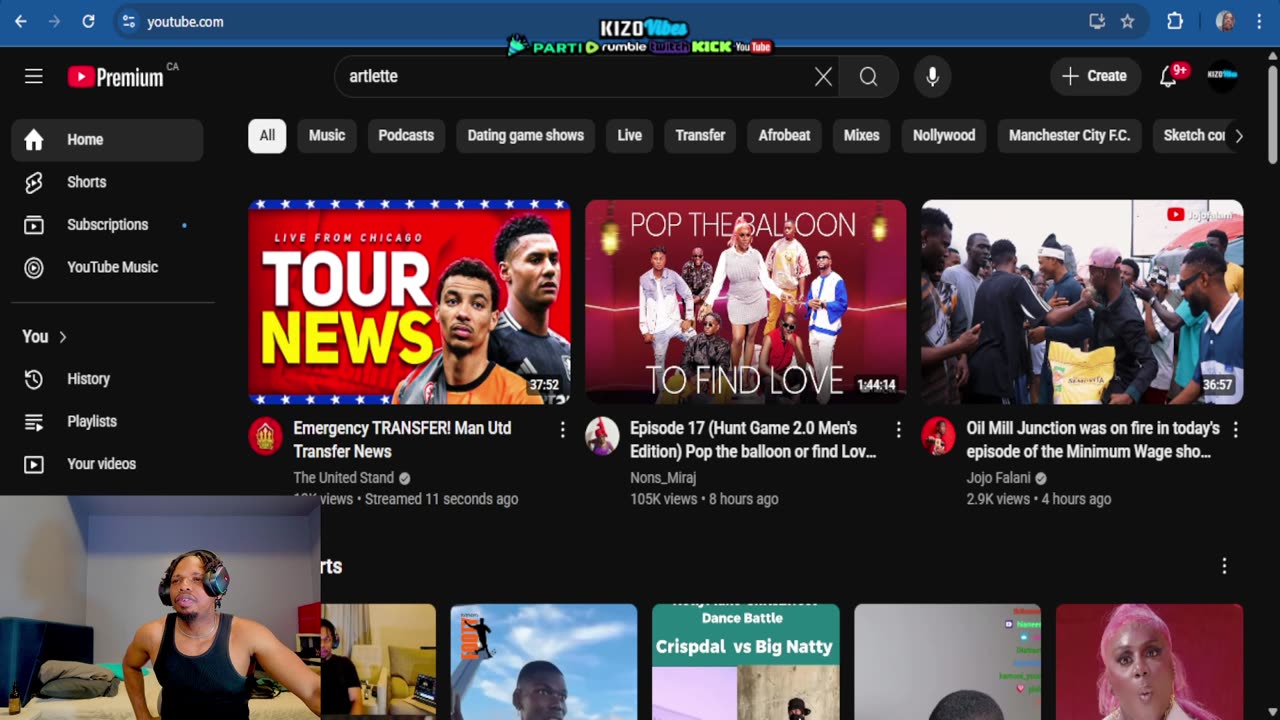The height and width of the screenshot is (720, 1280).
Task: Open options menu for Man Utd Transfer News video
Action: [562, 430]
